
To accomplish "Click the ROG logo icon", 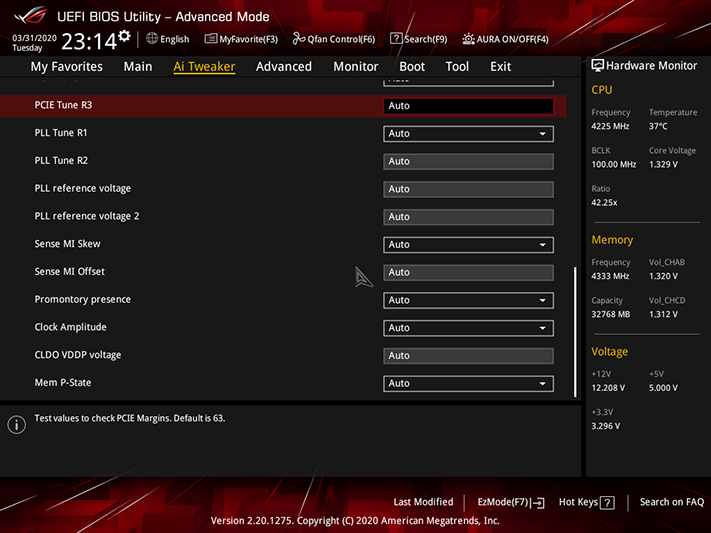I will [31, 16].
